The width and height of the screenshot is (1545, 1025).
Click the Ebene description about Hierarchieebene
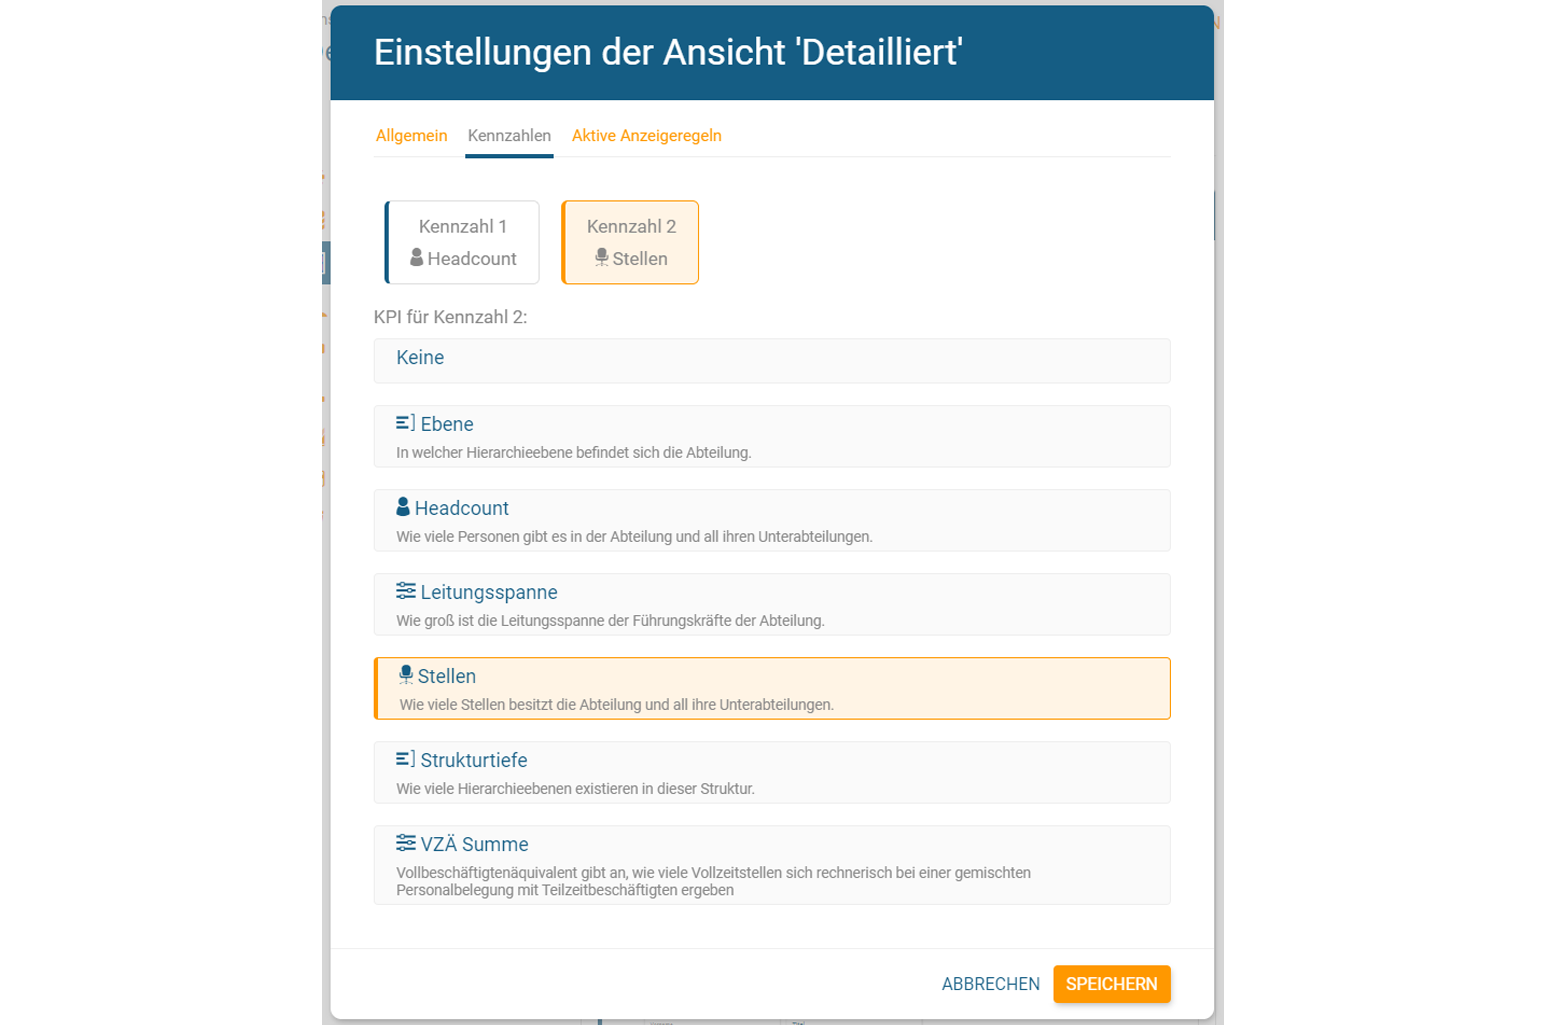[x=573, y=453]
